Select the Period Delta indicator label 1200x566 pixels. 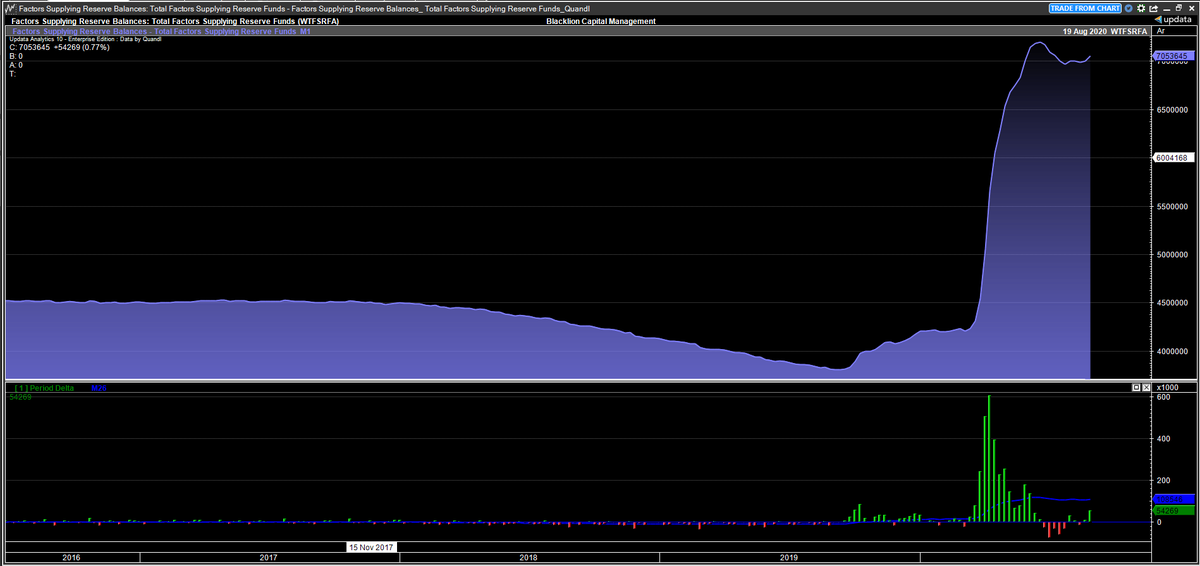[43, 388]
